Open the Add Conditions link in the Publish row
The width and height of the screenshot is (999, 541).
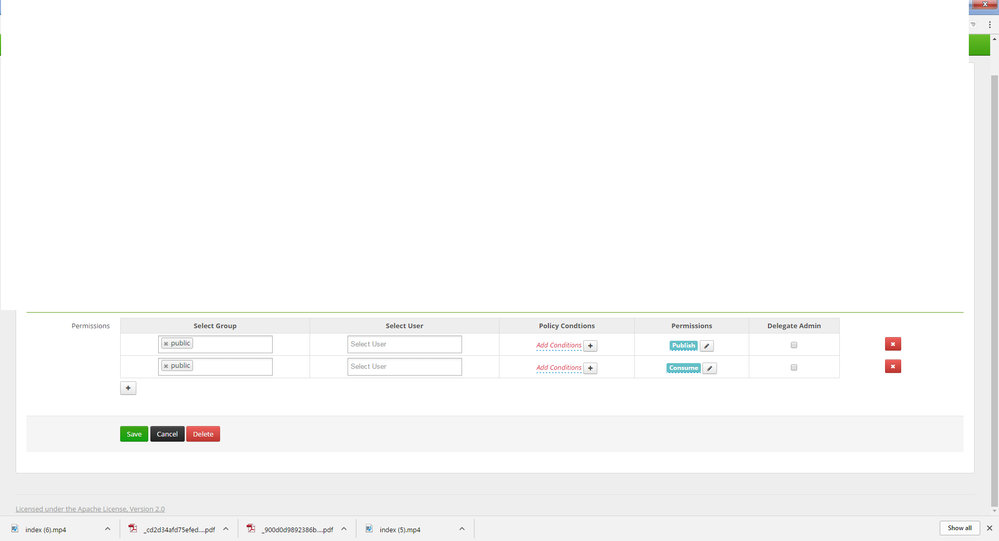559,345
